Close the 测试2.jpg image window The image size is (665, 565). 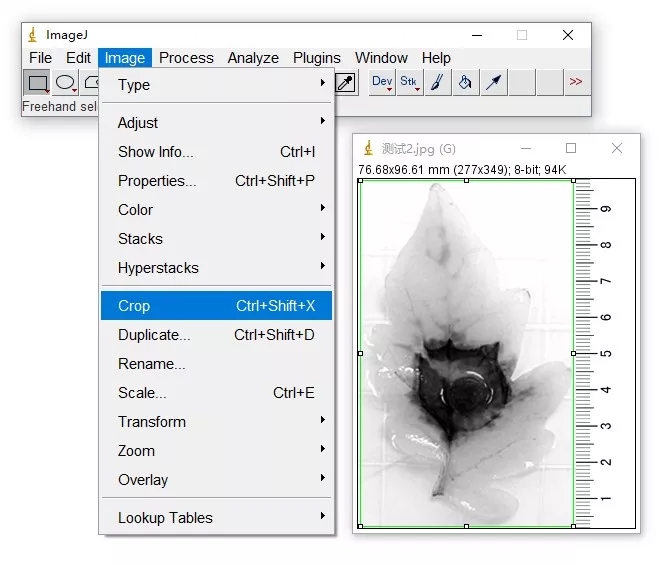coord(617,148)
